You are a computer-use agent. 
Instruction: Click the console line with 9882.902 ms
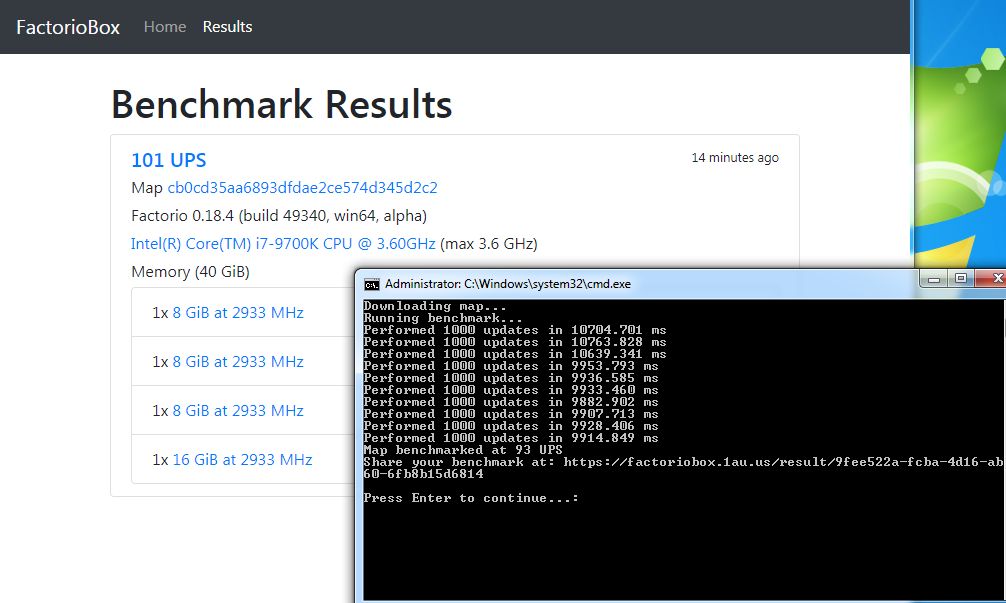click(x=511, y=402)
